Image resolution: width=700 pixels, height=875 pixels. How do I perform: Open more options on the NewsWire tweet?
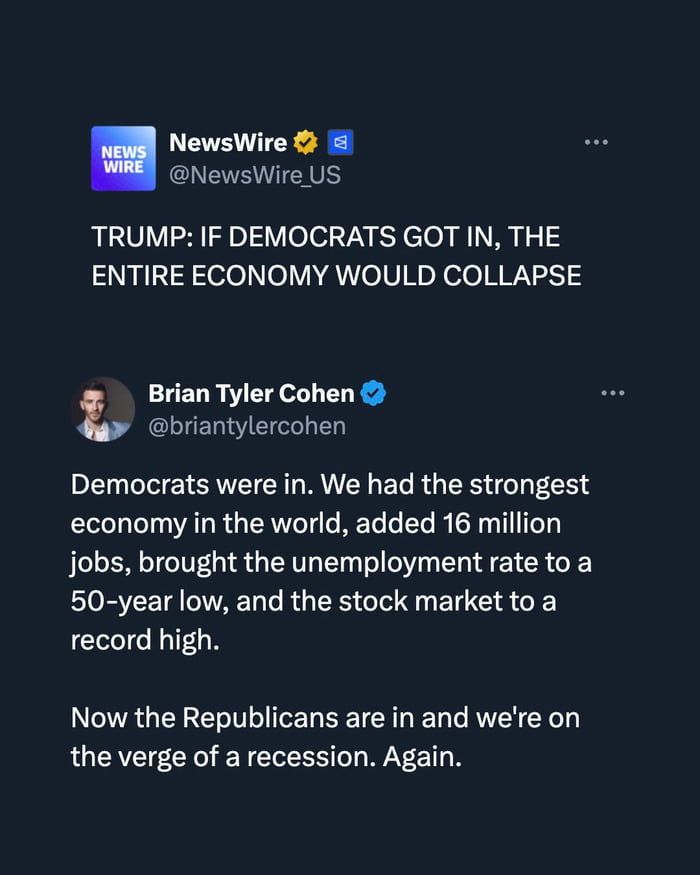click(596, 143)
